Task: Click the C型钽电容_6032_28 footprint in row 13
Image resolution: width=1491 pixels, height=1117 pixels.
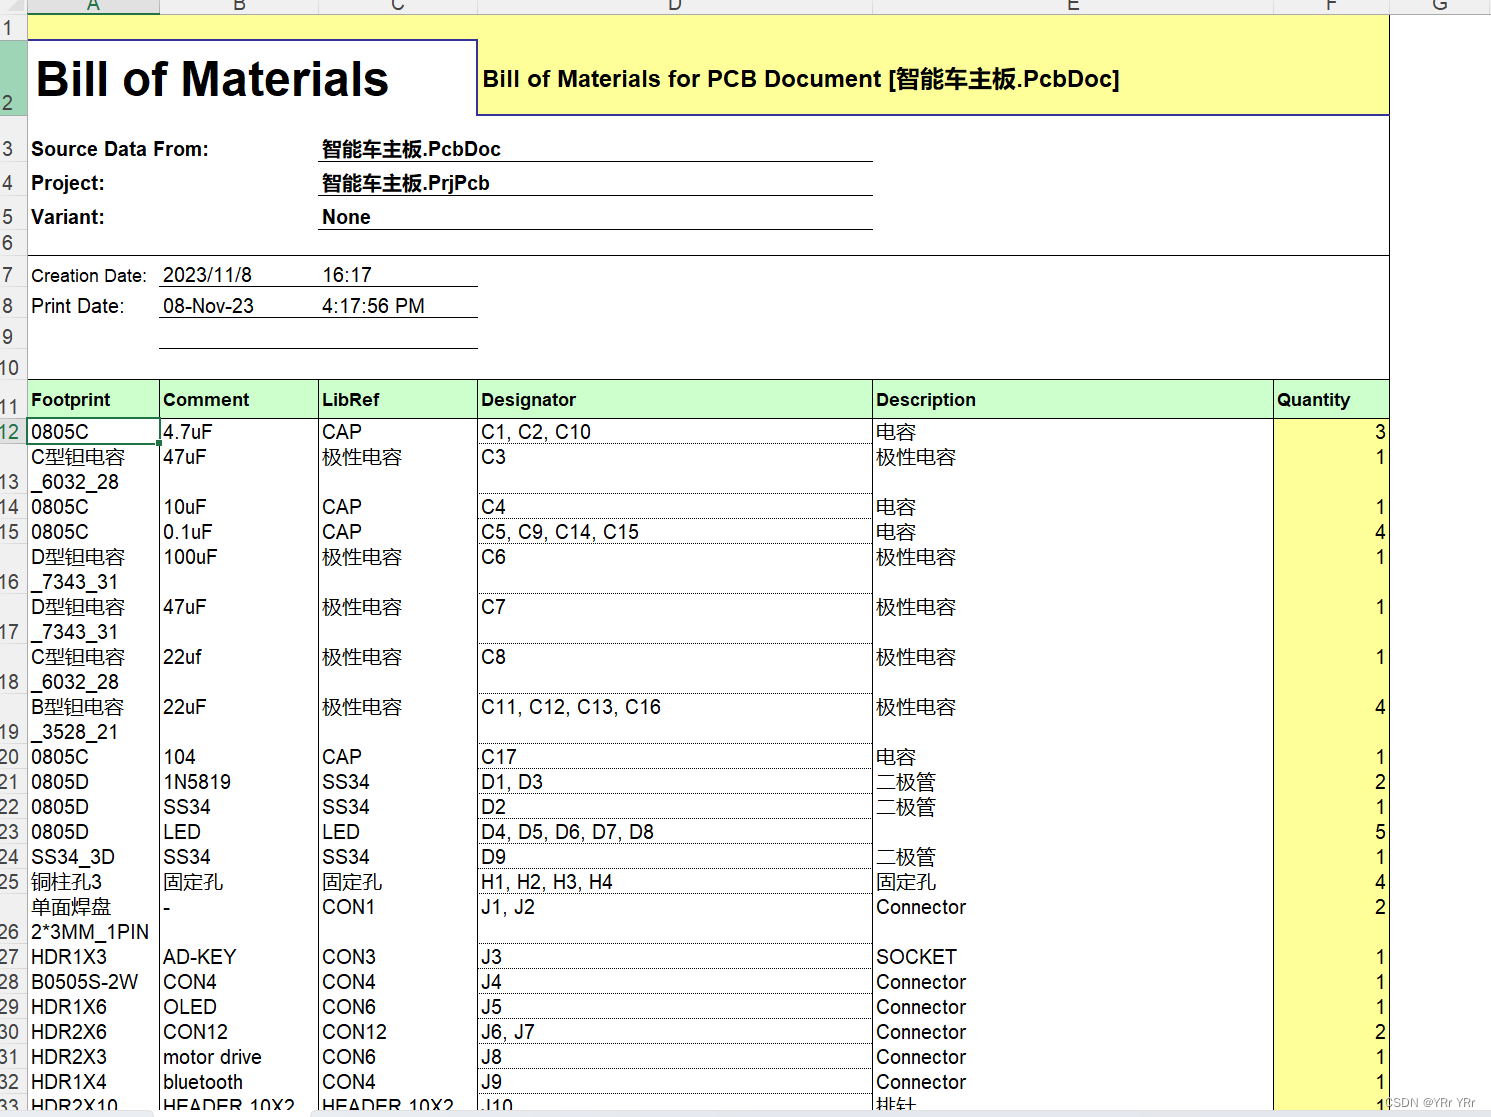Action: point(93,469)
